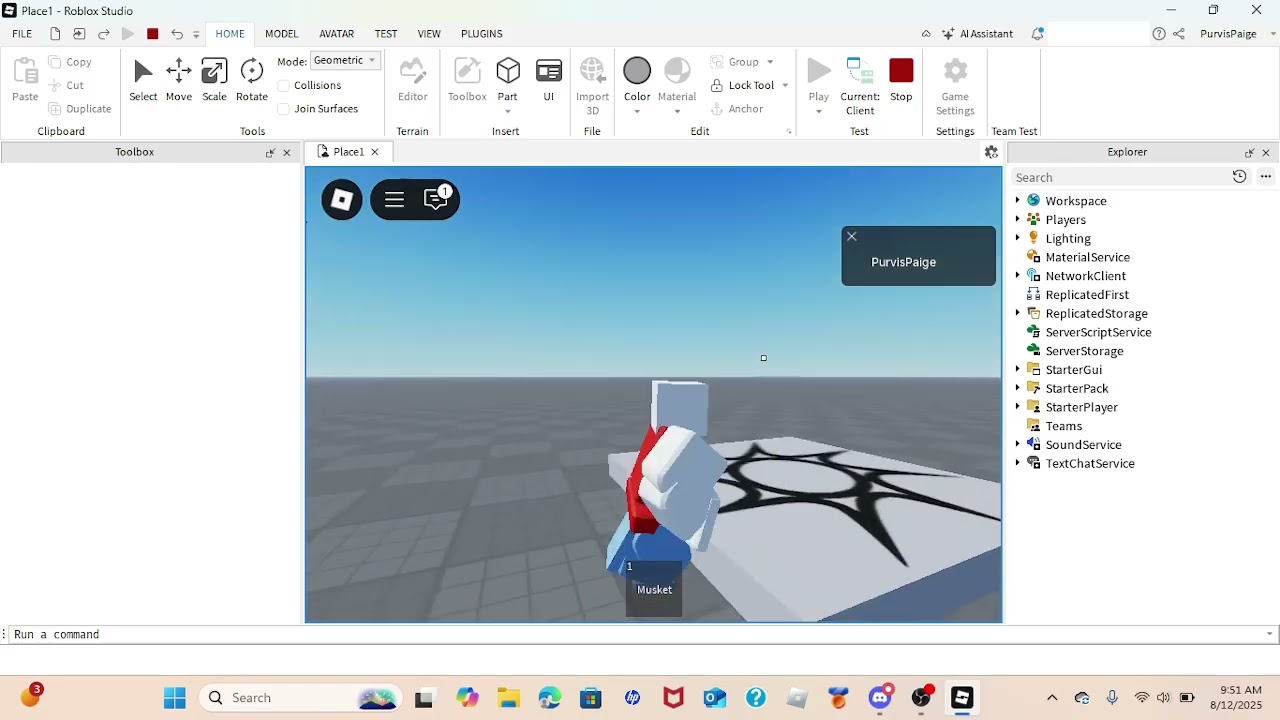
Task: Select the Musket hotbar slot
Action: (654, 588)
